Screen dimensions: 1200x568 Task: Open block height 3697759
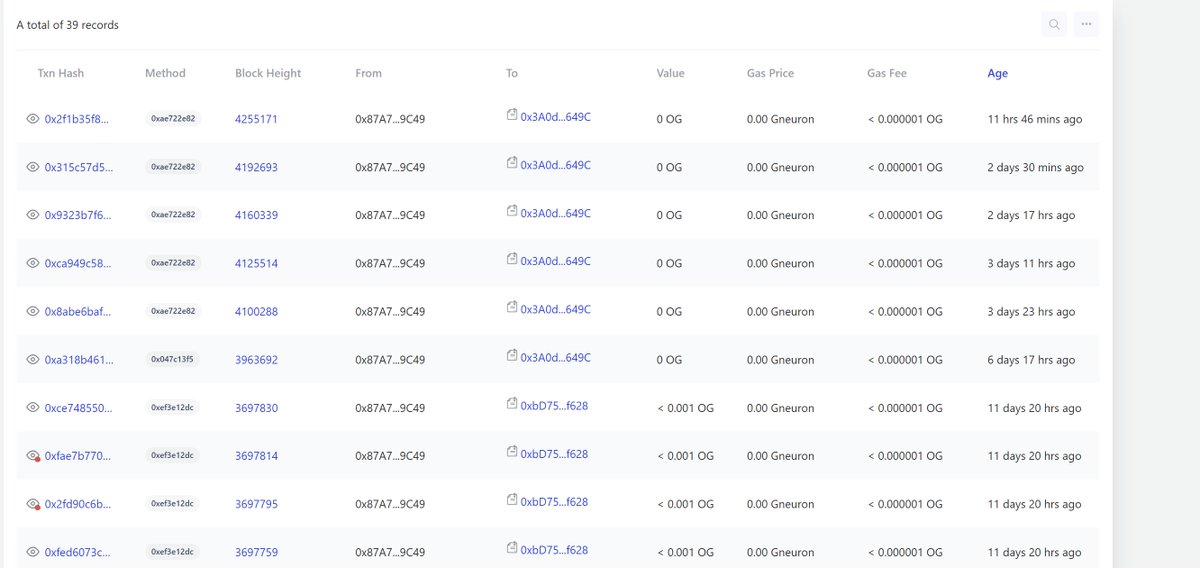pyautogui.click(x=256, y=552)
